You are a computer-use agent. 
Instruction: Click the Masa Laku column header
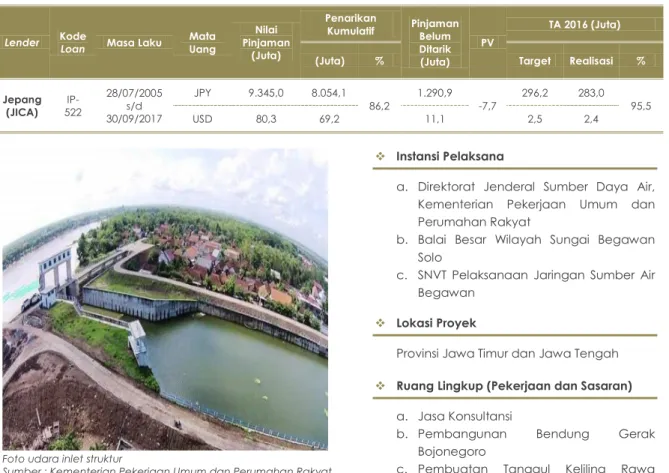tap(134, 43)
